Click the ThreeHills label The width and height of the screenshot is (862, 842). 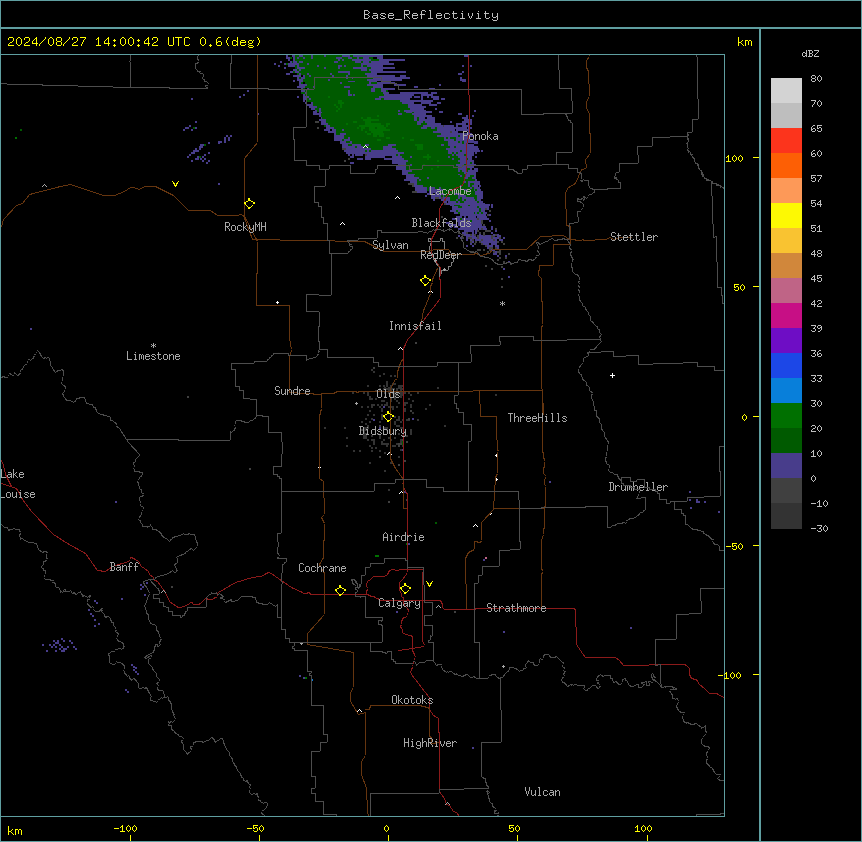pyautogui.click(x=537, y=418)
